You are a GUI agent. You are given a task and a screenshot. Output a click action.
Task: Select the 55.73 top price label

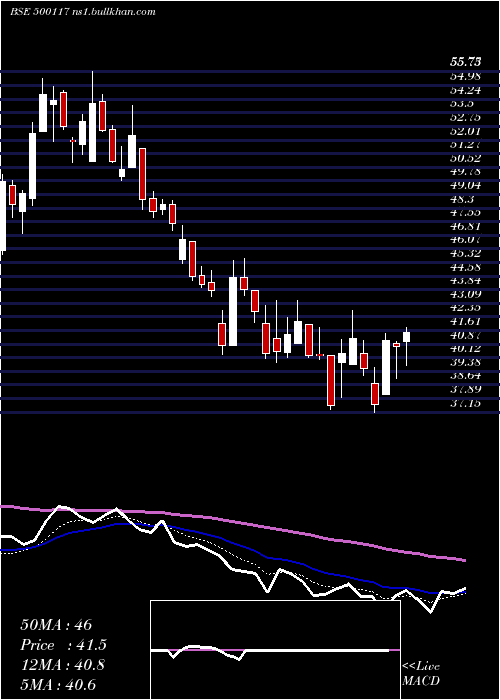click(465, 62)
